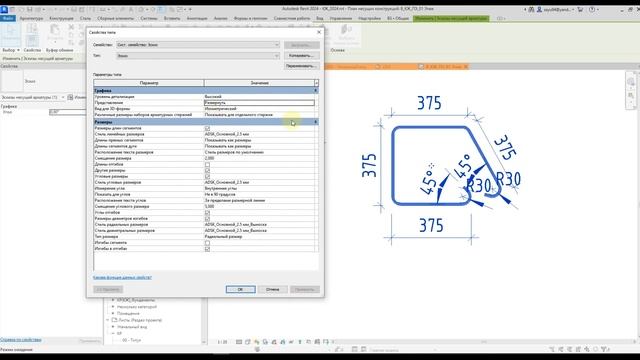This screenshot has width=640, height=360.
Task: Toggle the Другие размеры checkbox
Action: 207,170
